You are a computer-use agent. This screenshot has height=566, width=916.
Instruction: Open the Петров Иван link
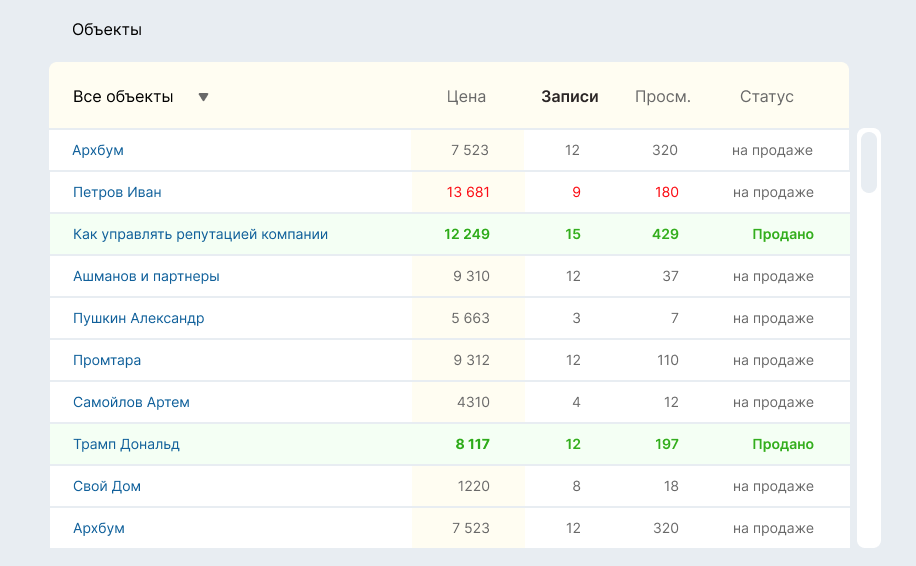click(x=117, y=192)
